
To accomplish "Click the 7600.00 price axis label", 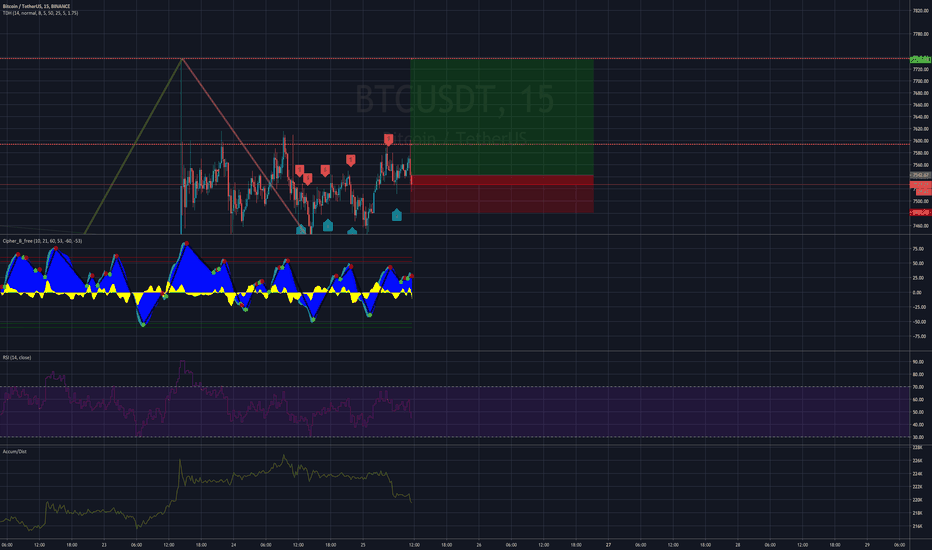I will tap(921, 141).
